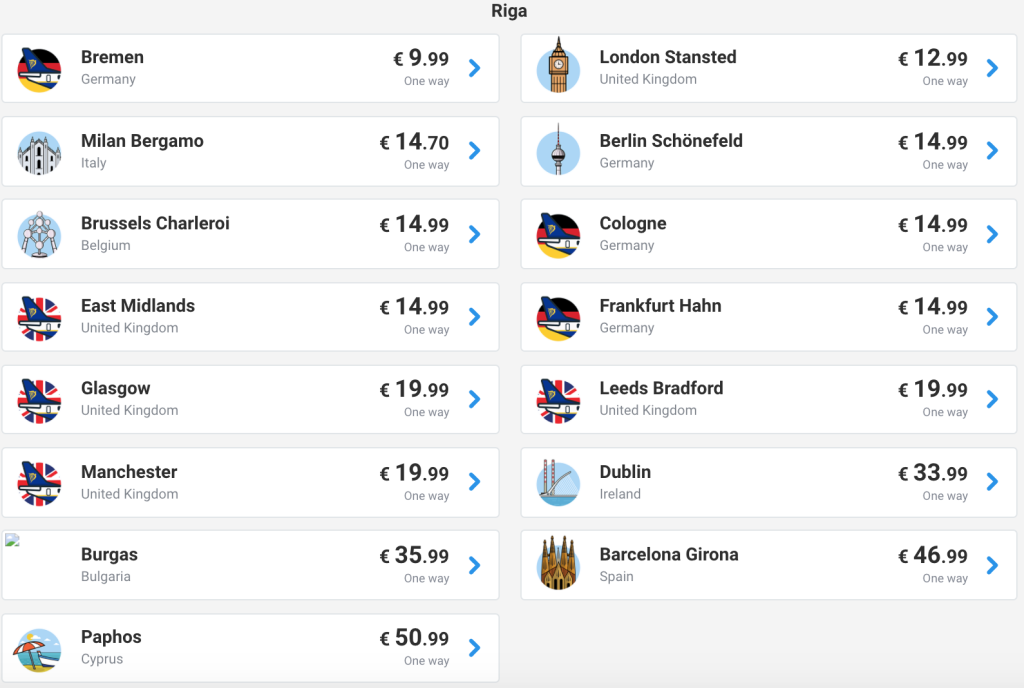Open the Leeds Bradford chevron arrow
Image resolution: width=1024 pixels, height=688 pixels.
point(992,399)
